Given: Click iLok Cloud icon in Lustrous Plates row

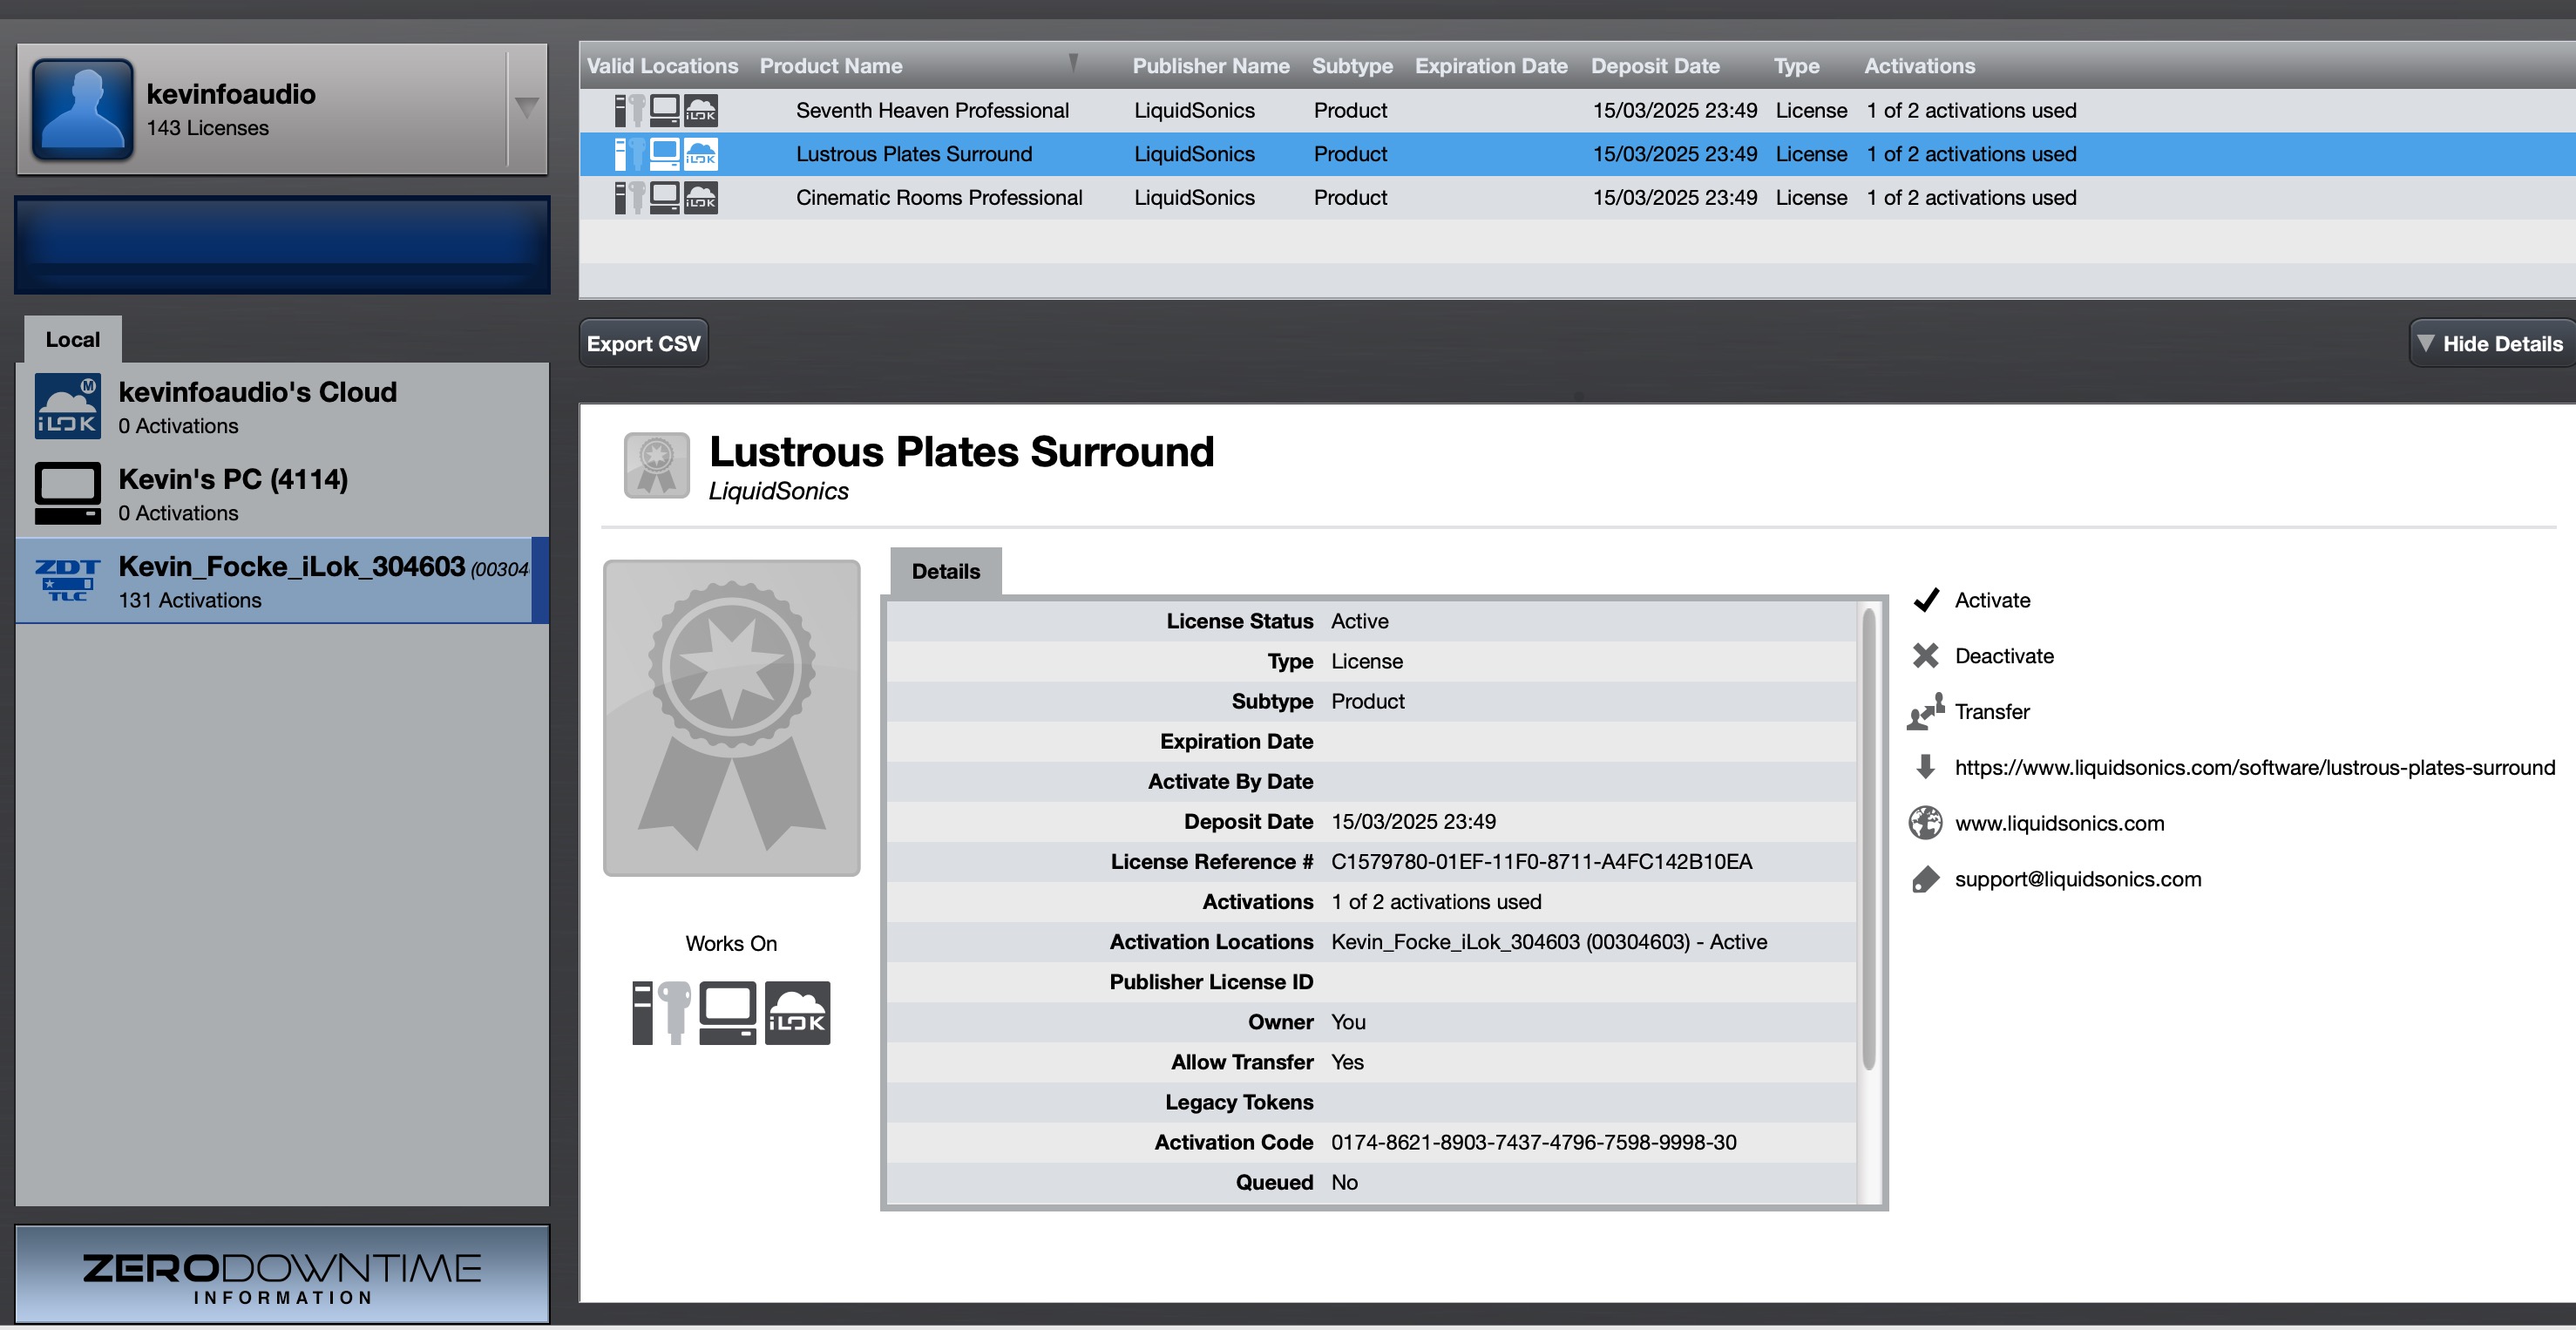Looking at the screenshot, I should click(x=700, y=154).
